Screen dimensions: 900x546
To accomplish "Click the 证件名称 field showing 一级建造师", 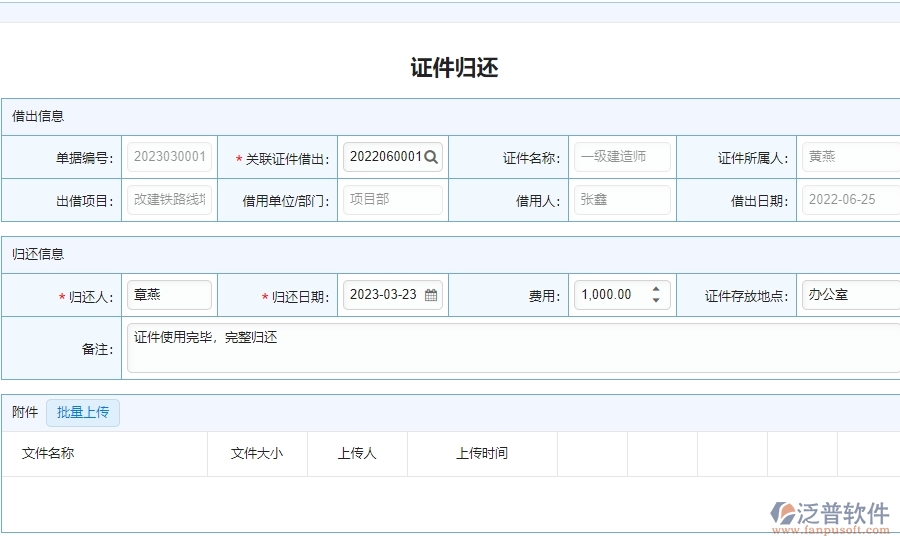I will tap(621, 157).
